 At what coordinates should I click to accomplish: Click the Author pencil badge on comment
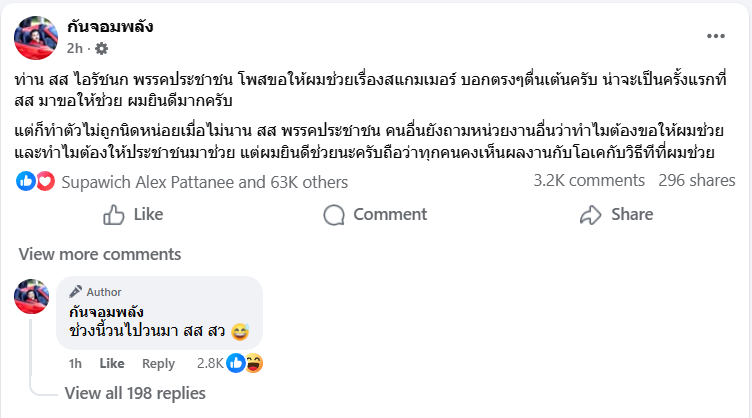tap(76, 292)
